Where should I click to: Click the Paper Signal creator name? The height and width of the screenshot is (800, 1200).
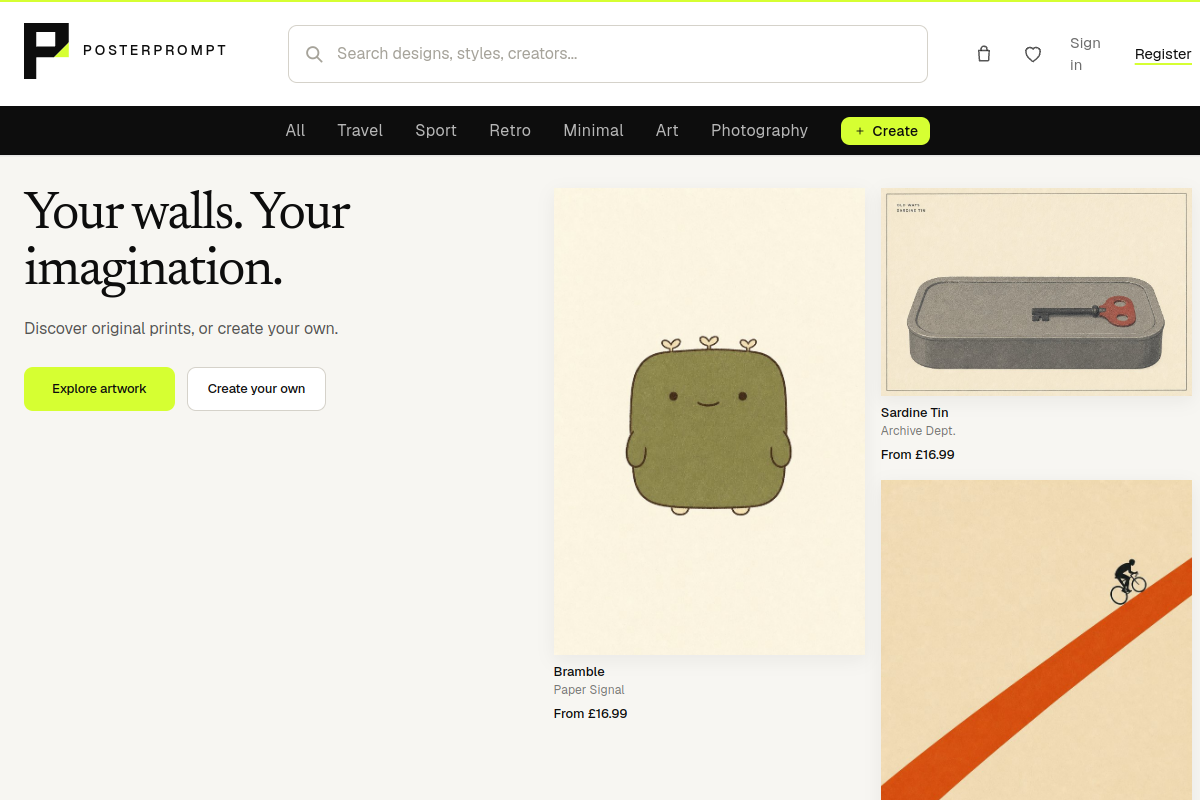[589, 690]
